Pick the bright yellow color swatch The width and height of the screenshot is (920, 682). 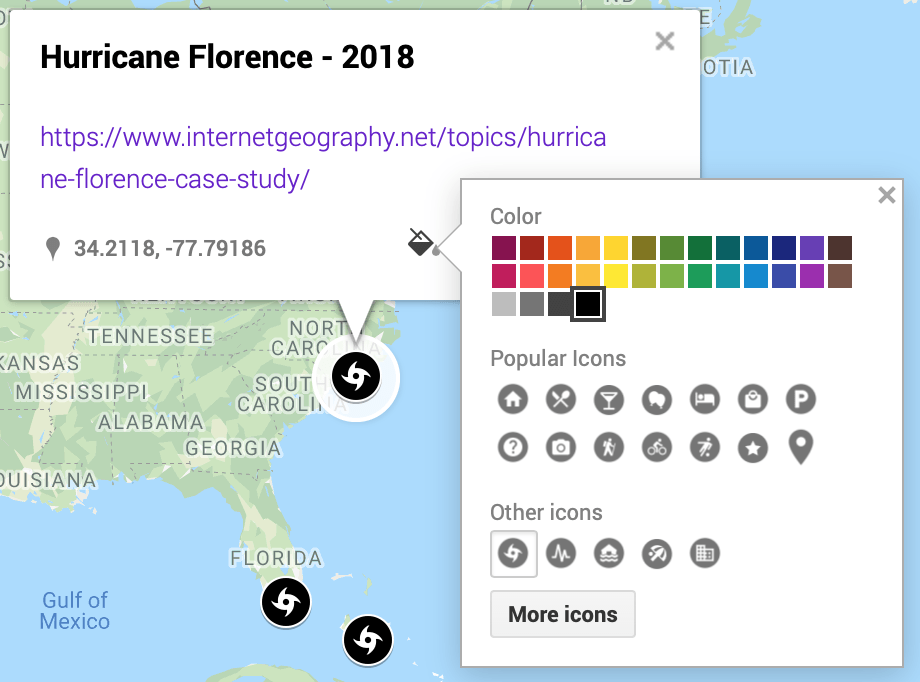tap(615, 275)
